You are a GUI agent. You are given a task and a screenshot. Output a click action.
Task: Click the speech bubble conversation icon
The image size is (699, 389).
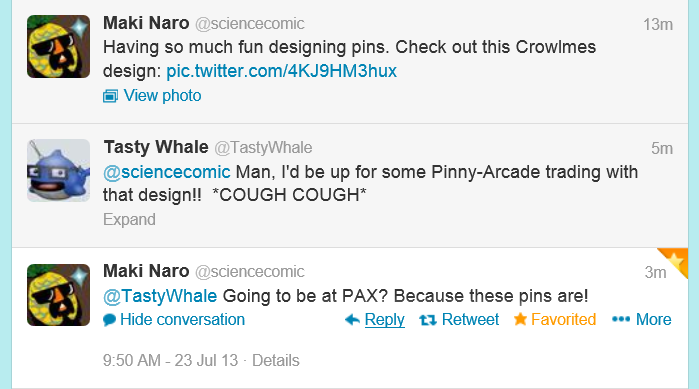click(x=110, y=320)
